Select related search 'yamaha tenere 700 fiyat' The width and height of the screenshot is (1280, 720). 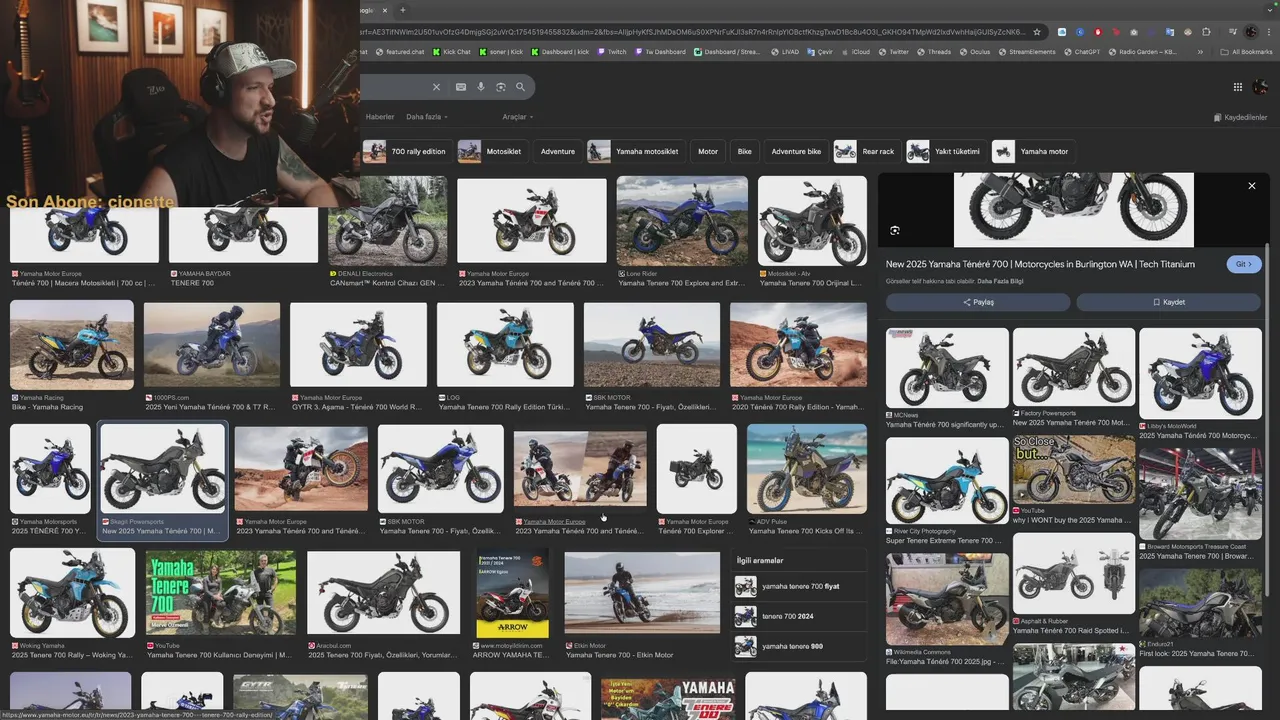tap(800, 587)
